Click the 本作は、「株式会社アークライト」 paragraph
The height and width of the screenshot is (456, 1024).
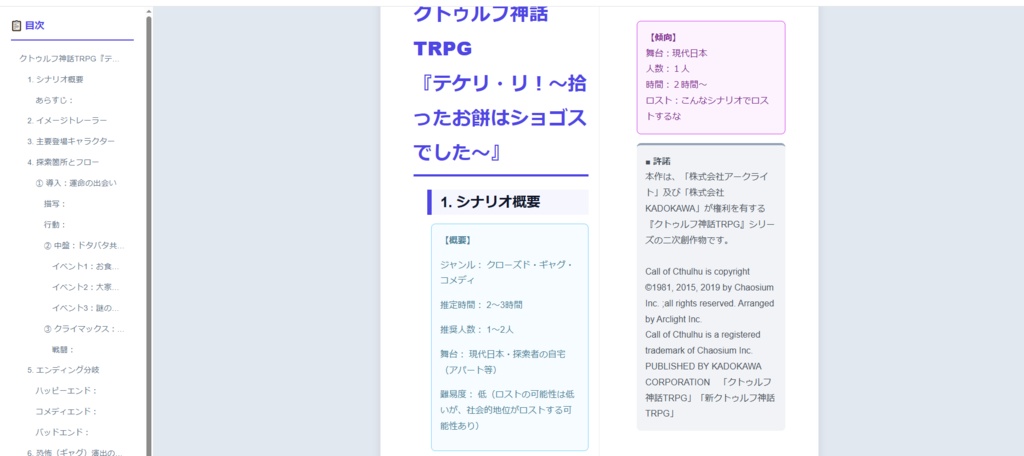(708, 208)
